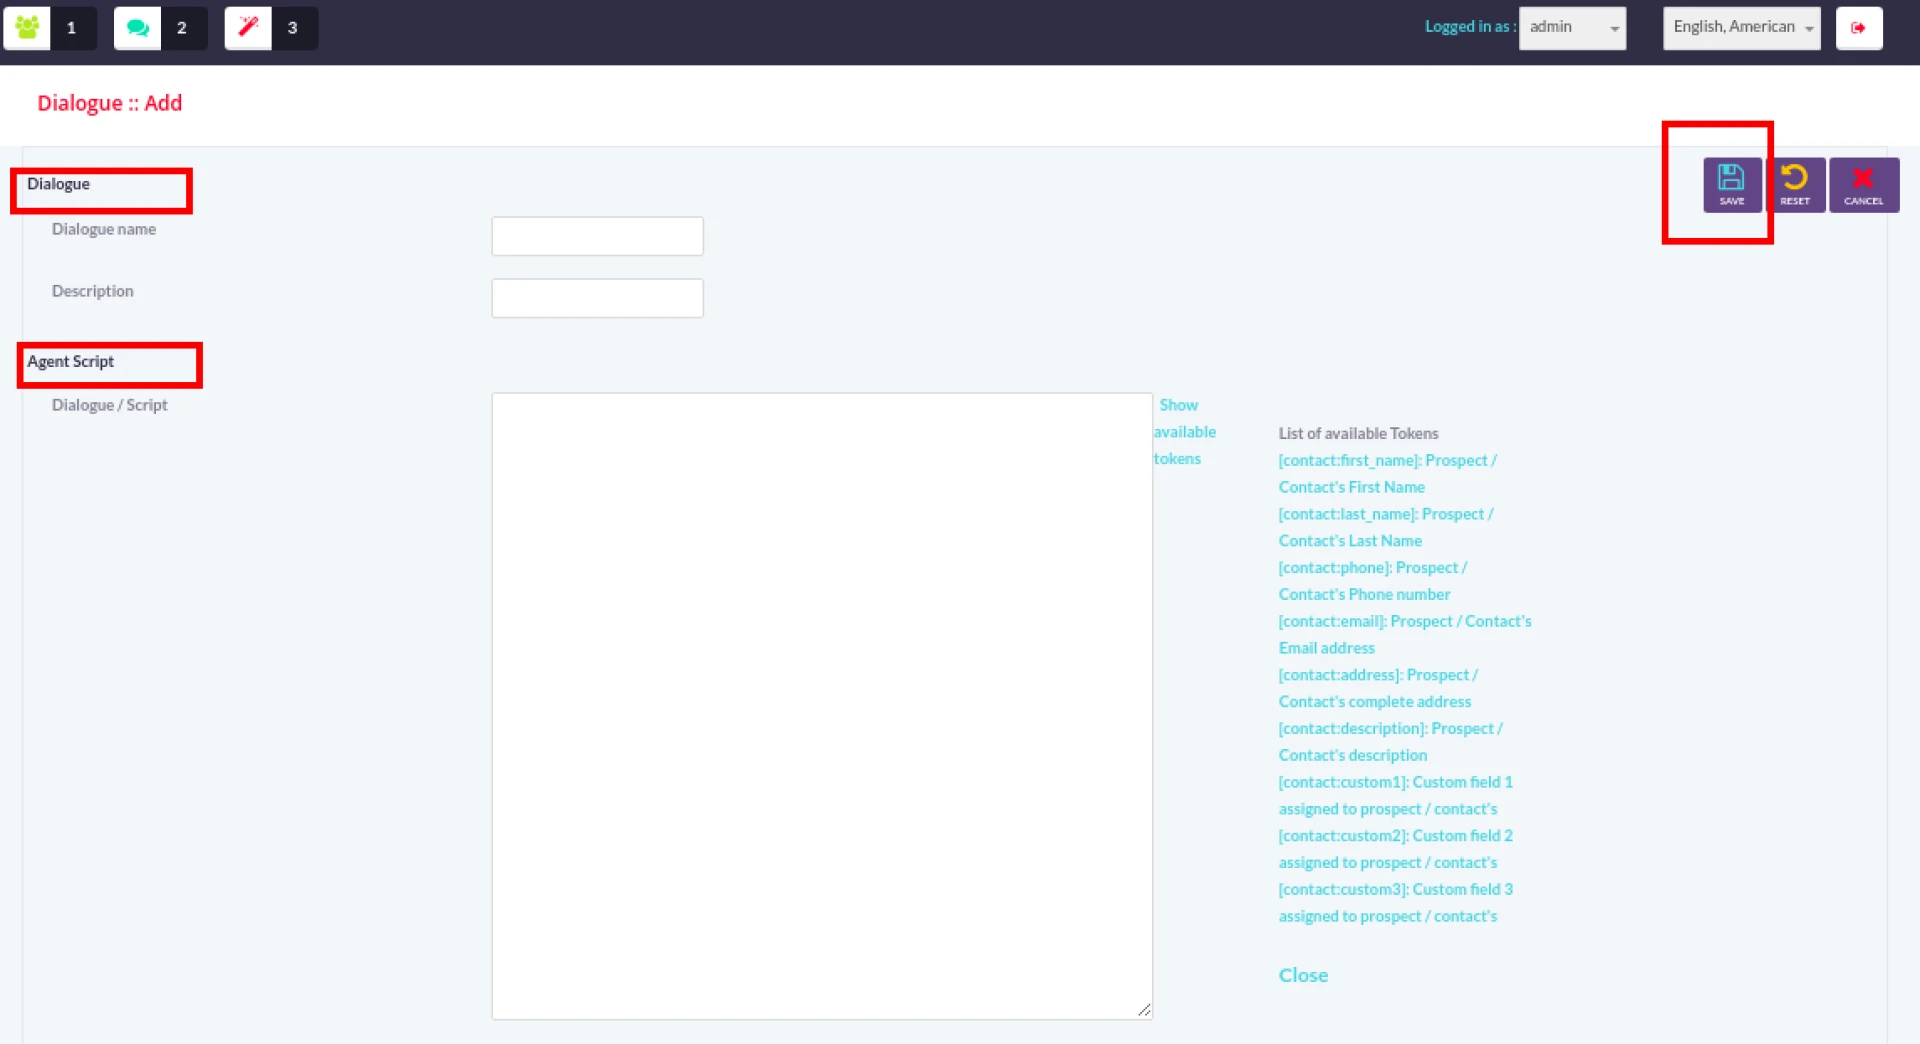Viewport: 1920px width, 1044px height.
Task: Save the dialogue with the Save icon
Action: [x=1731, y=185]
